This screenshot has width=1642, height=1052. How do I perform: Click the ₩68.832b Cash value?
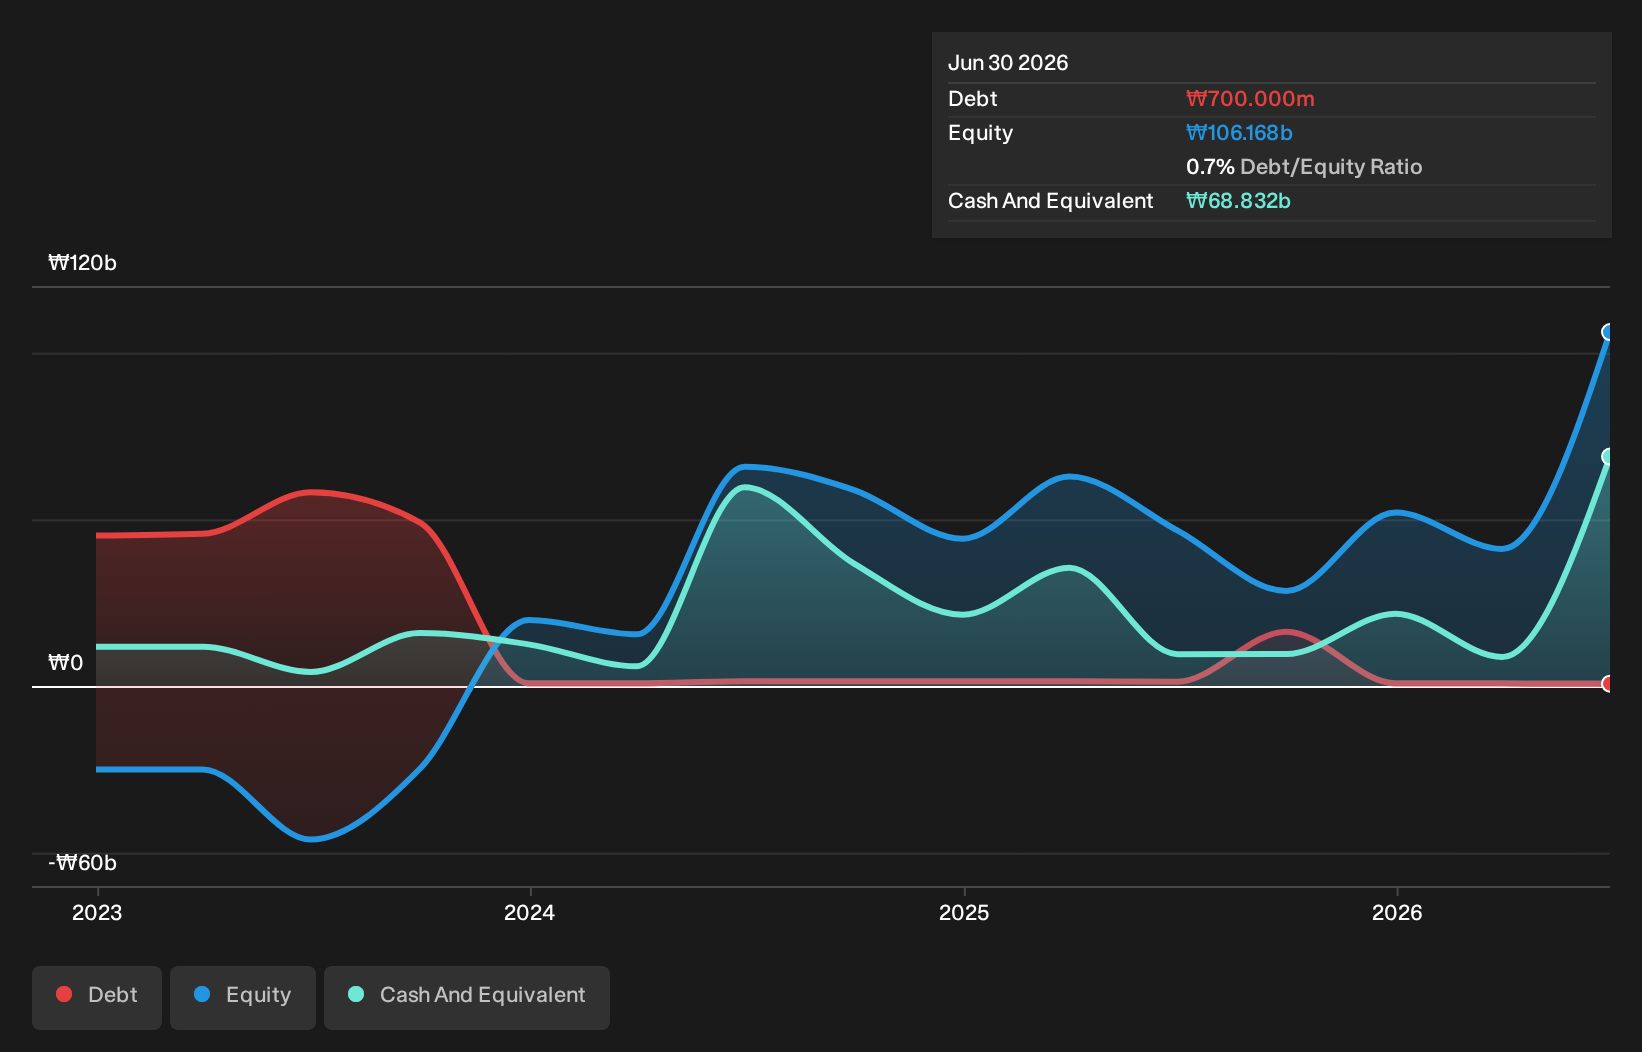[x=1238, y=201]
